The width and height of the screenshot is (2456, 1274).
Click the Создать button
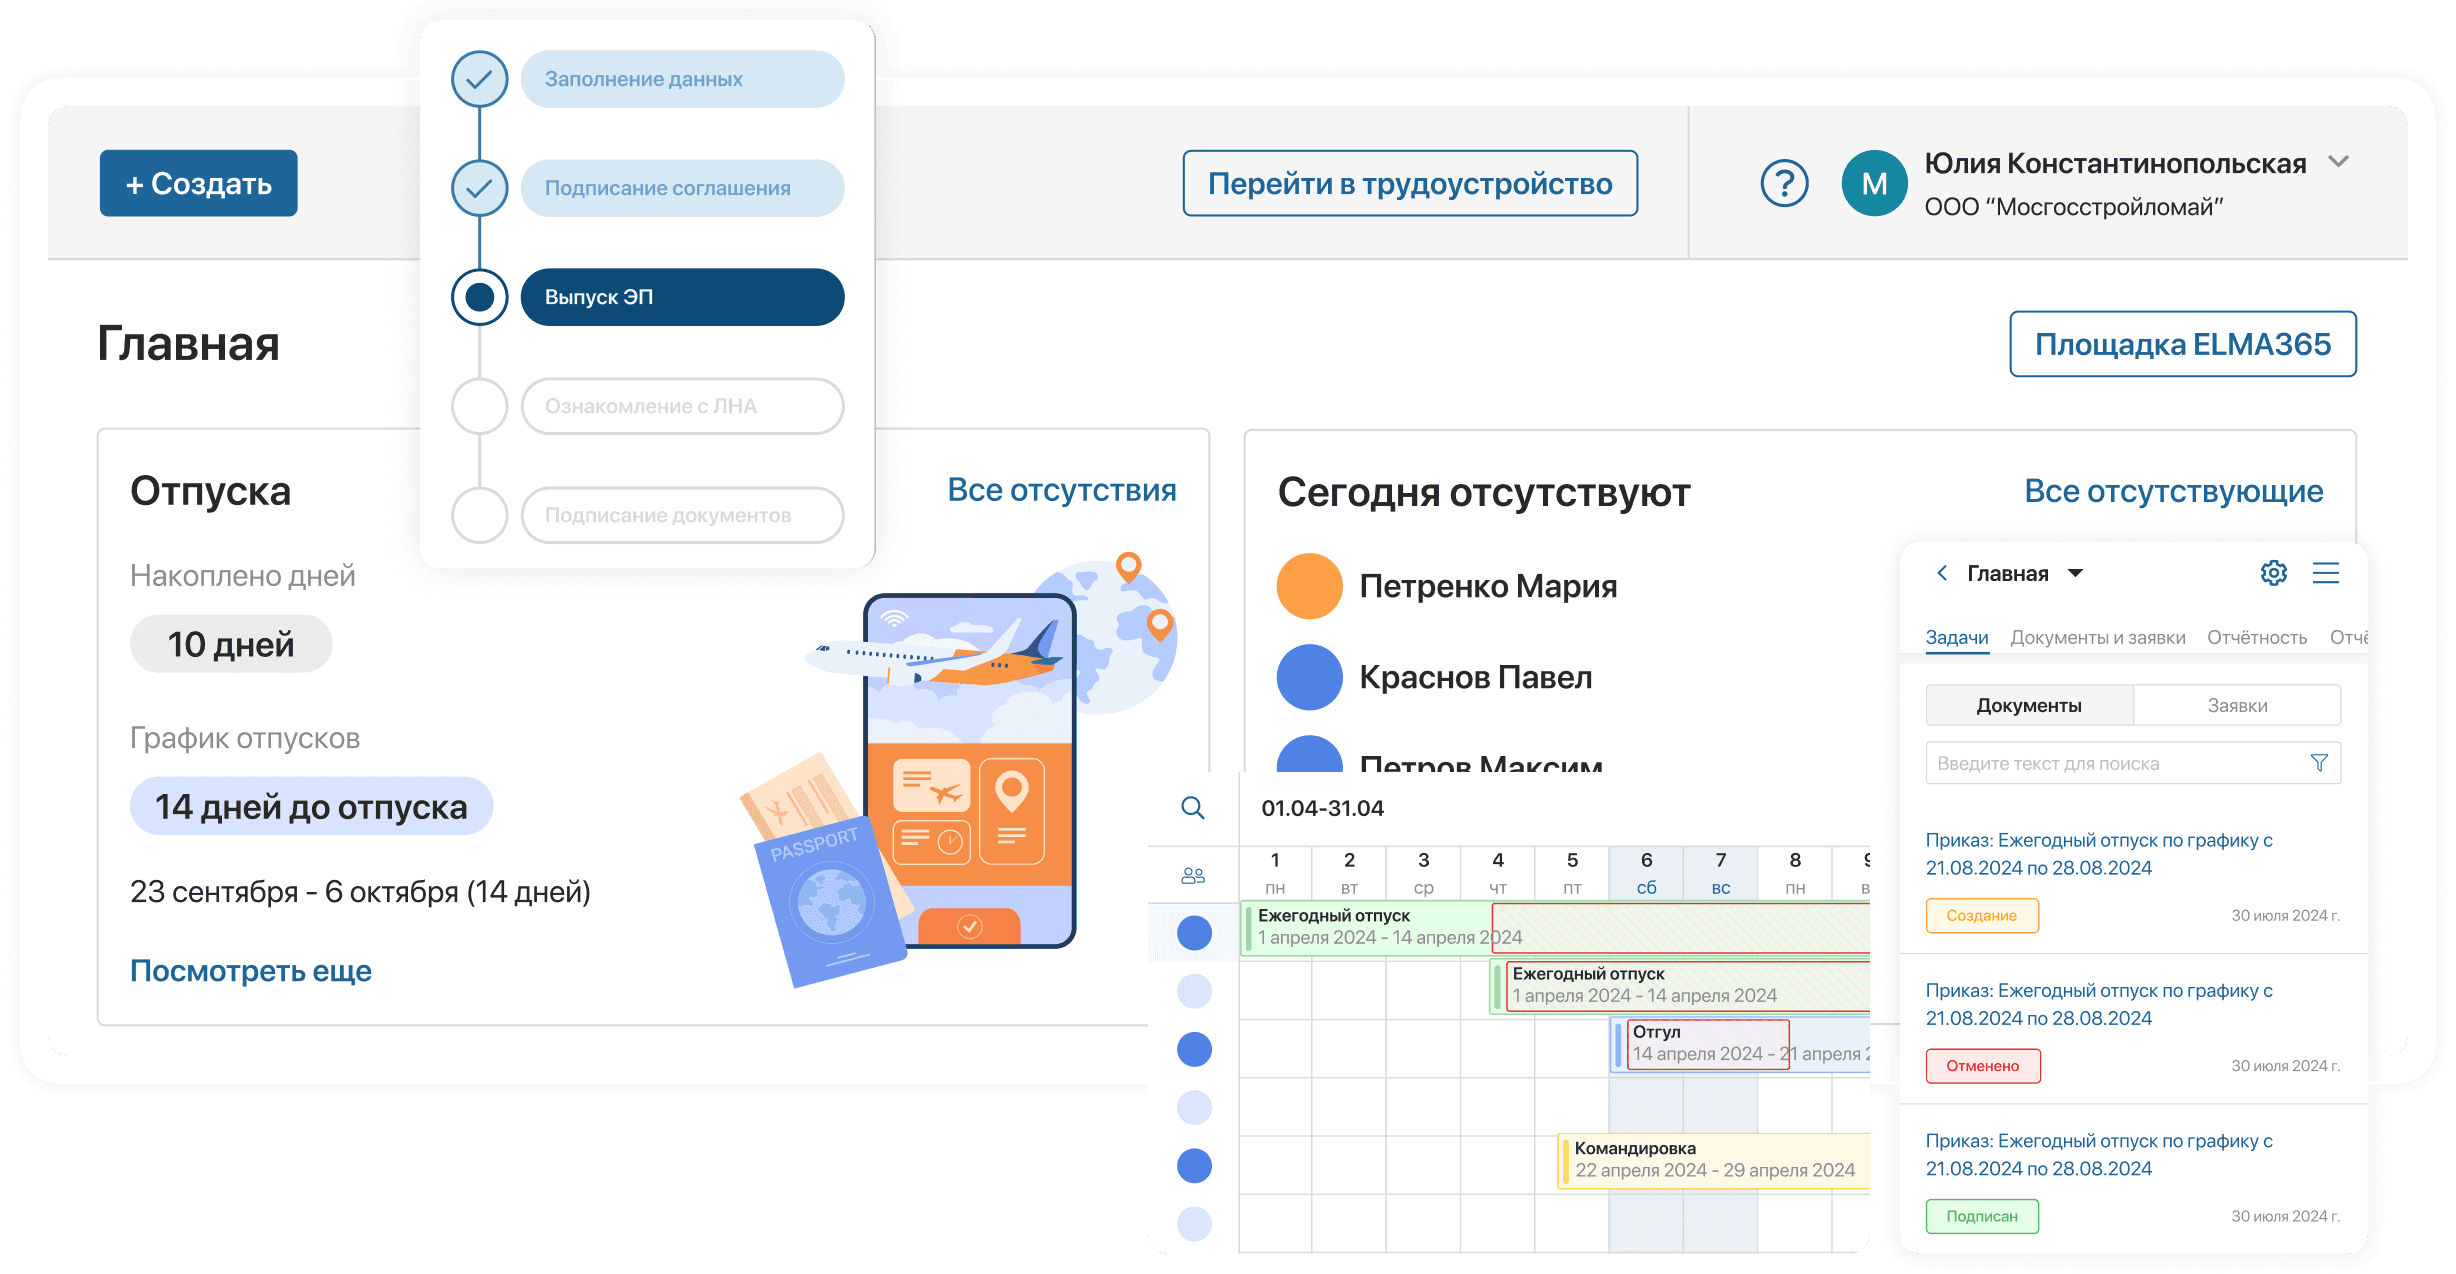(199, 184)
